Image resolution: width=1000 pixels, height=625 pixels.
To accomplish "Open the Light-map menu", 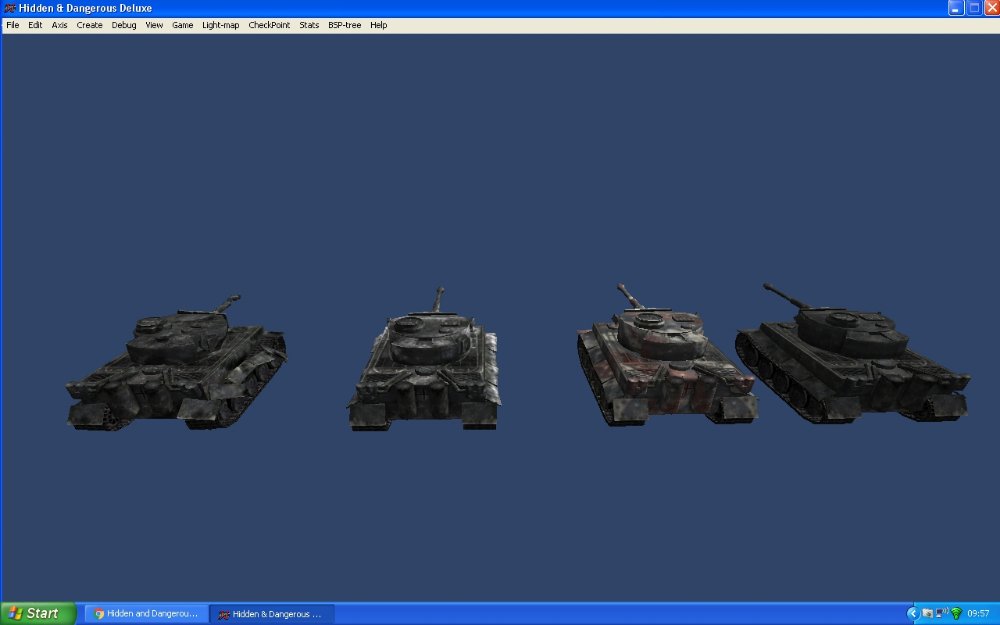I will 220,25.
